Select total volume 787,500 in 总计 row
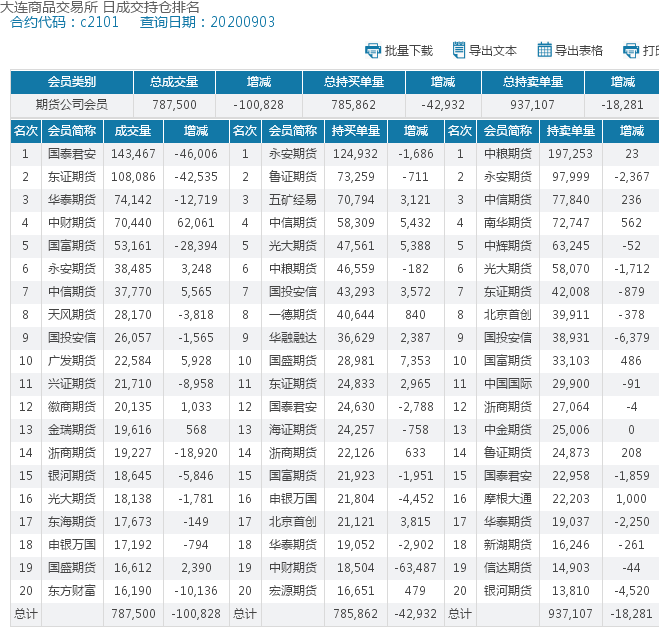Viewport: 659px width, 629px height. pyautogui.click(x=133, y=614)
